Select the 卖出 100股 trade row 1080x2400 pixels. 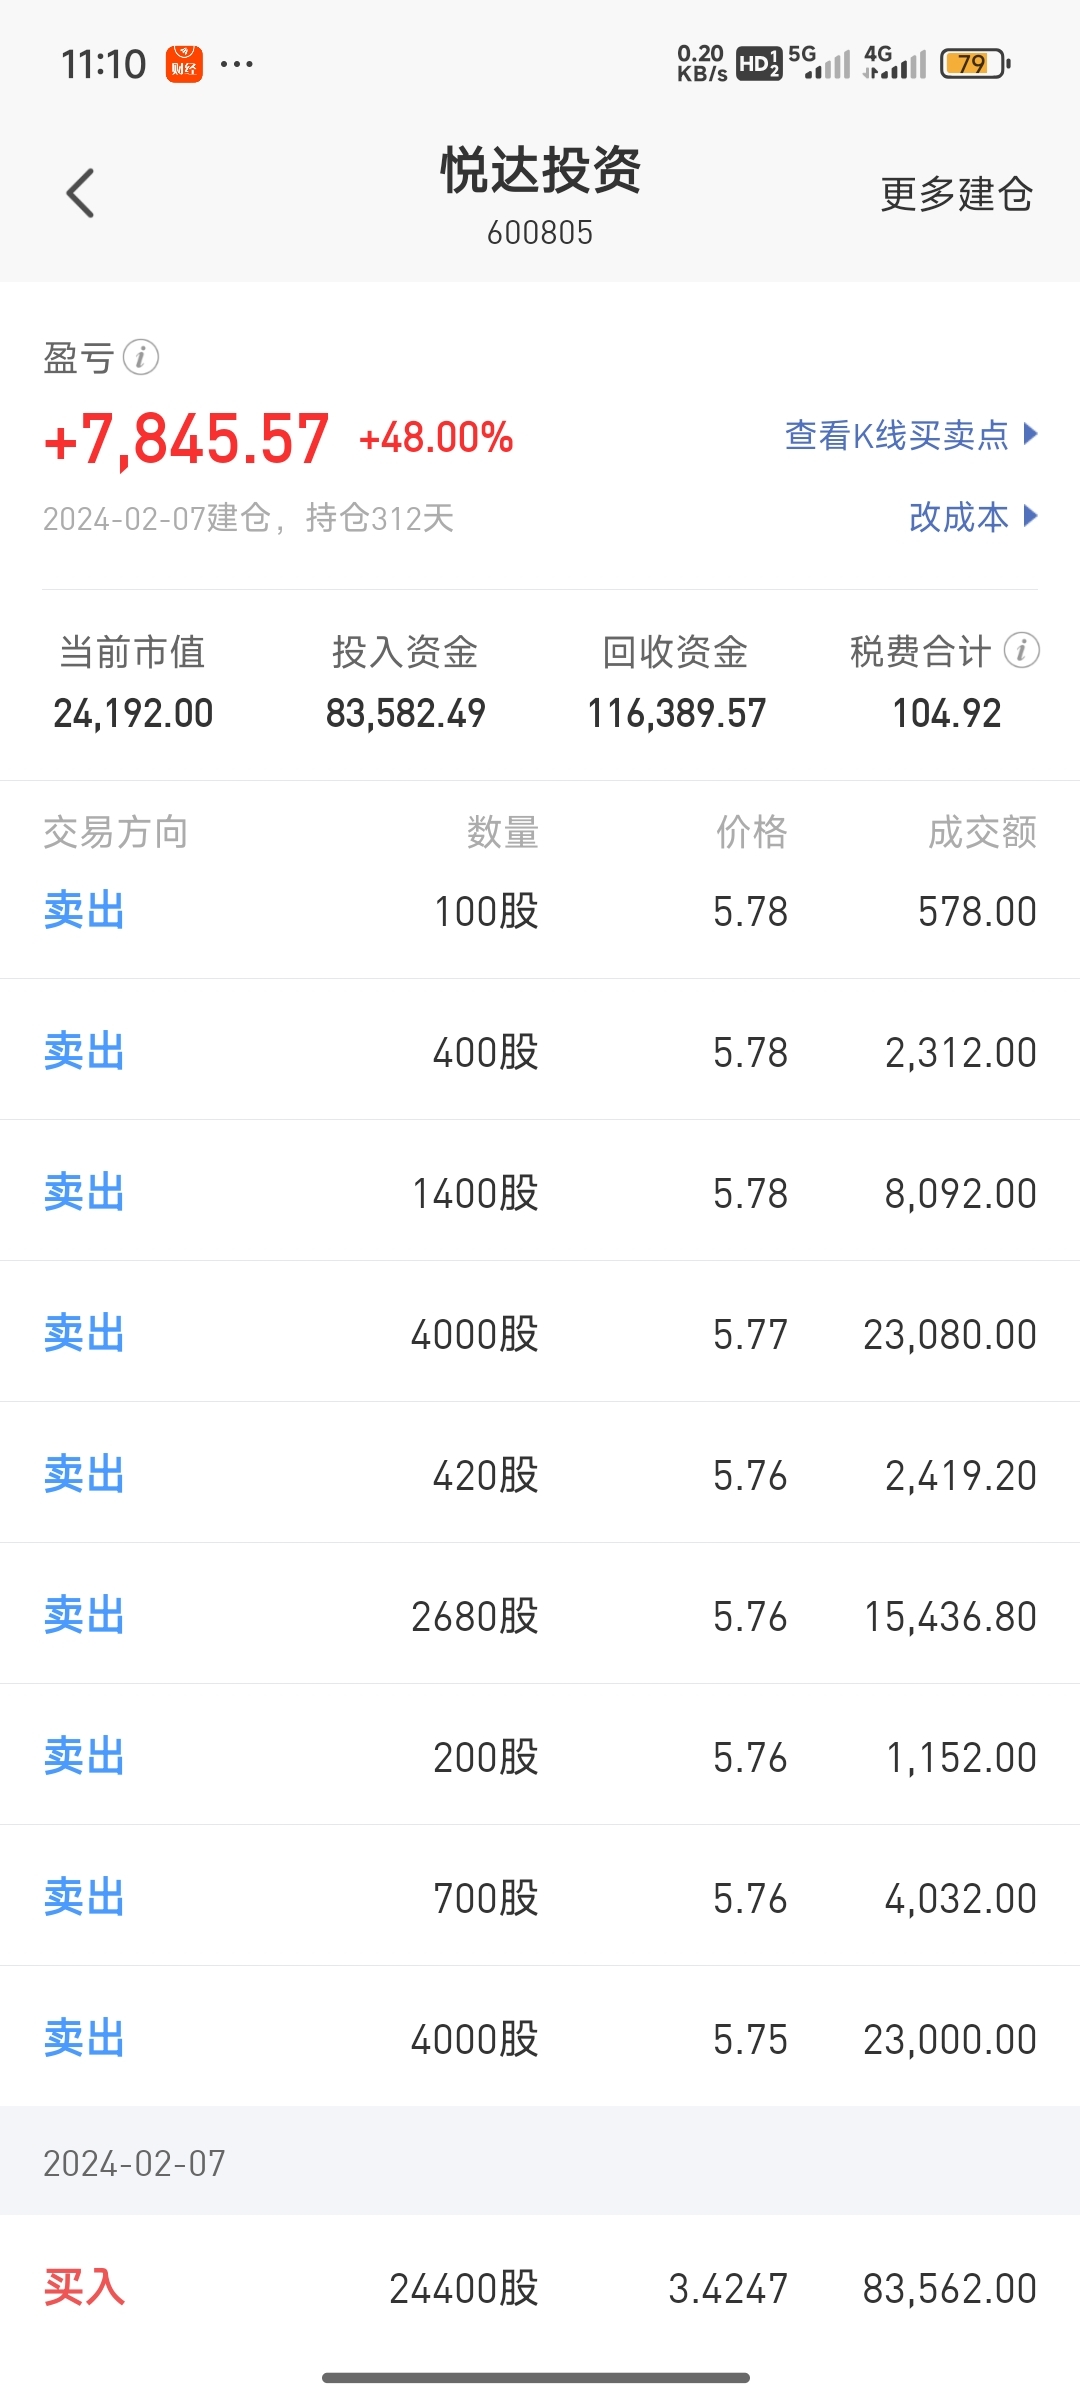tap(540, 911)
